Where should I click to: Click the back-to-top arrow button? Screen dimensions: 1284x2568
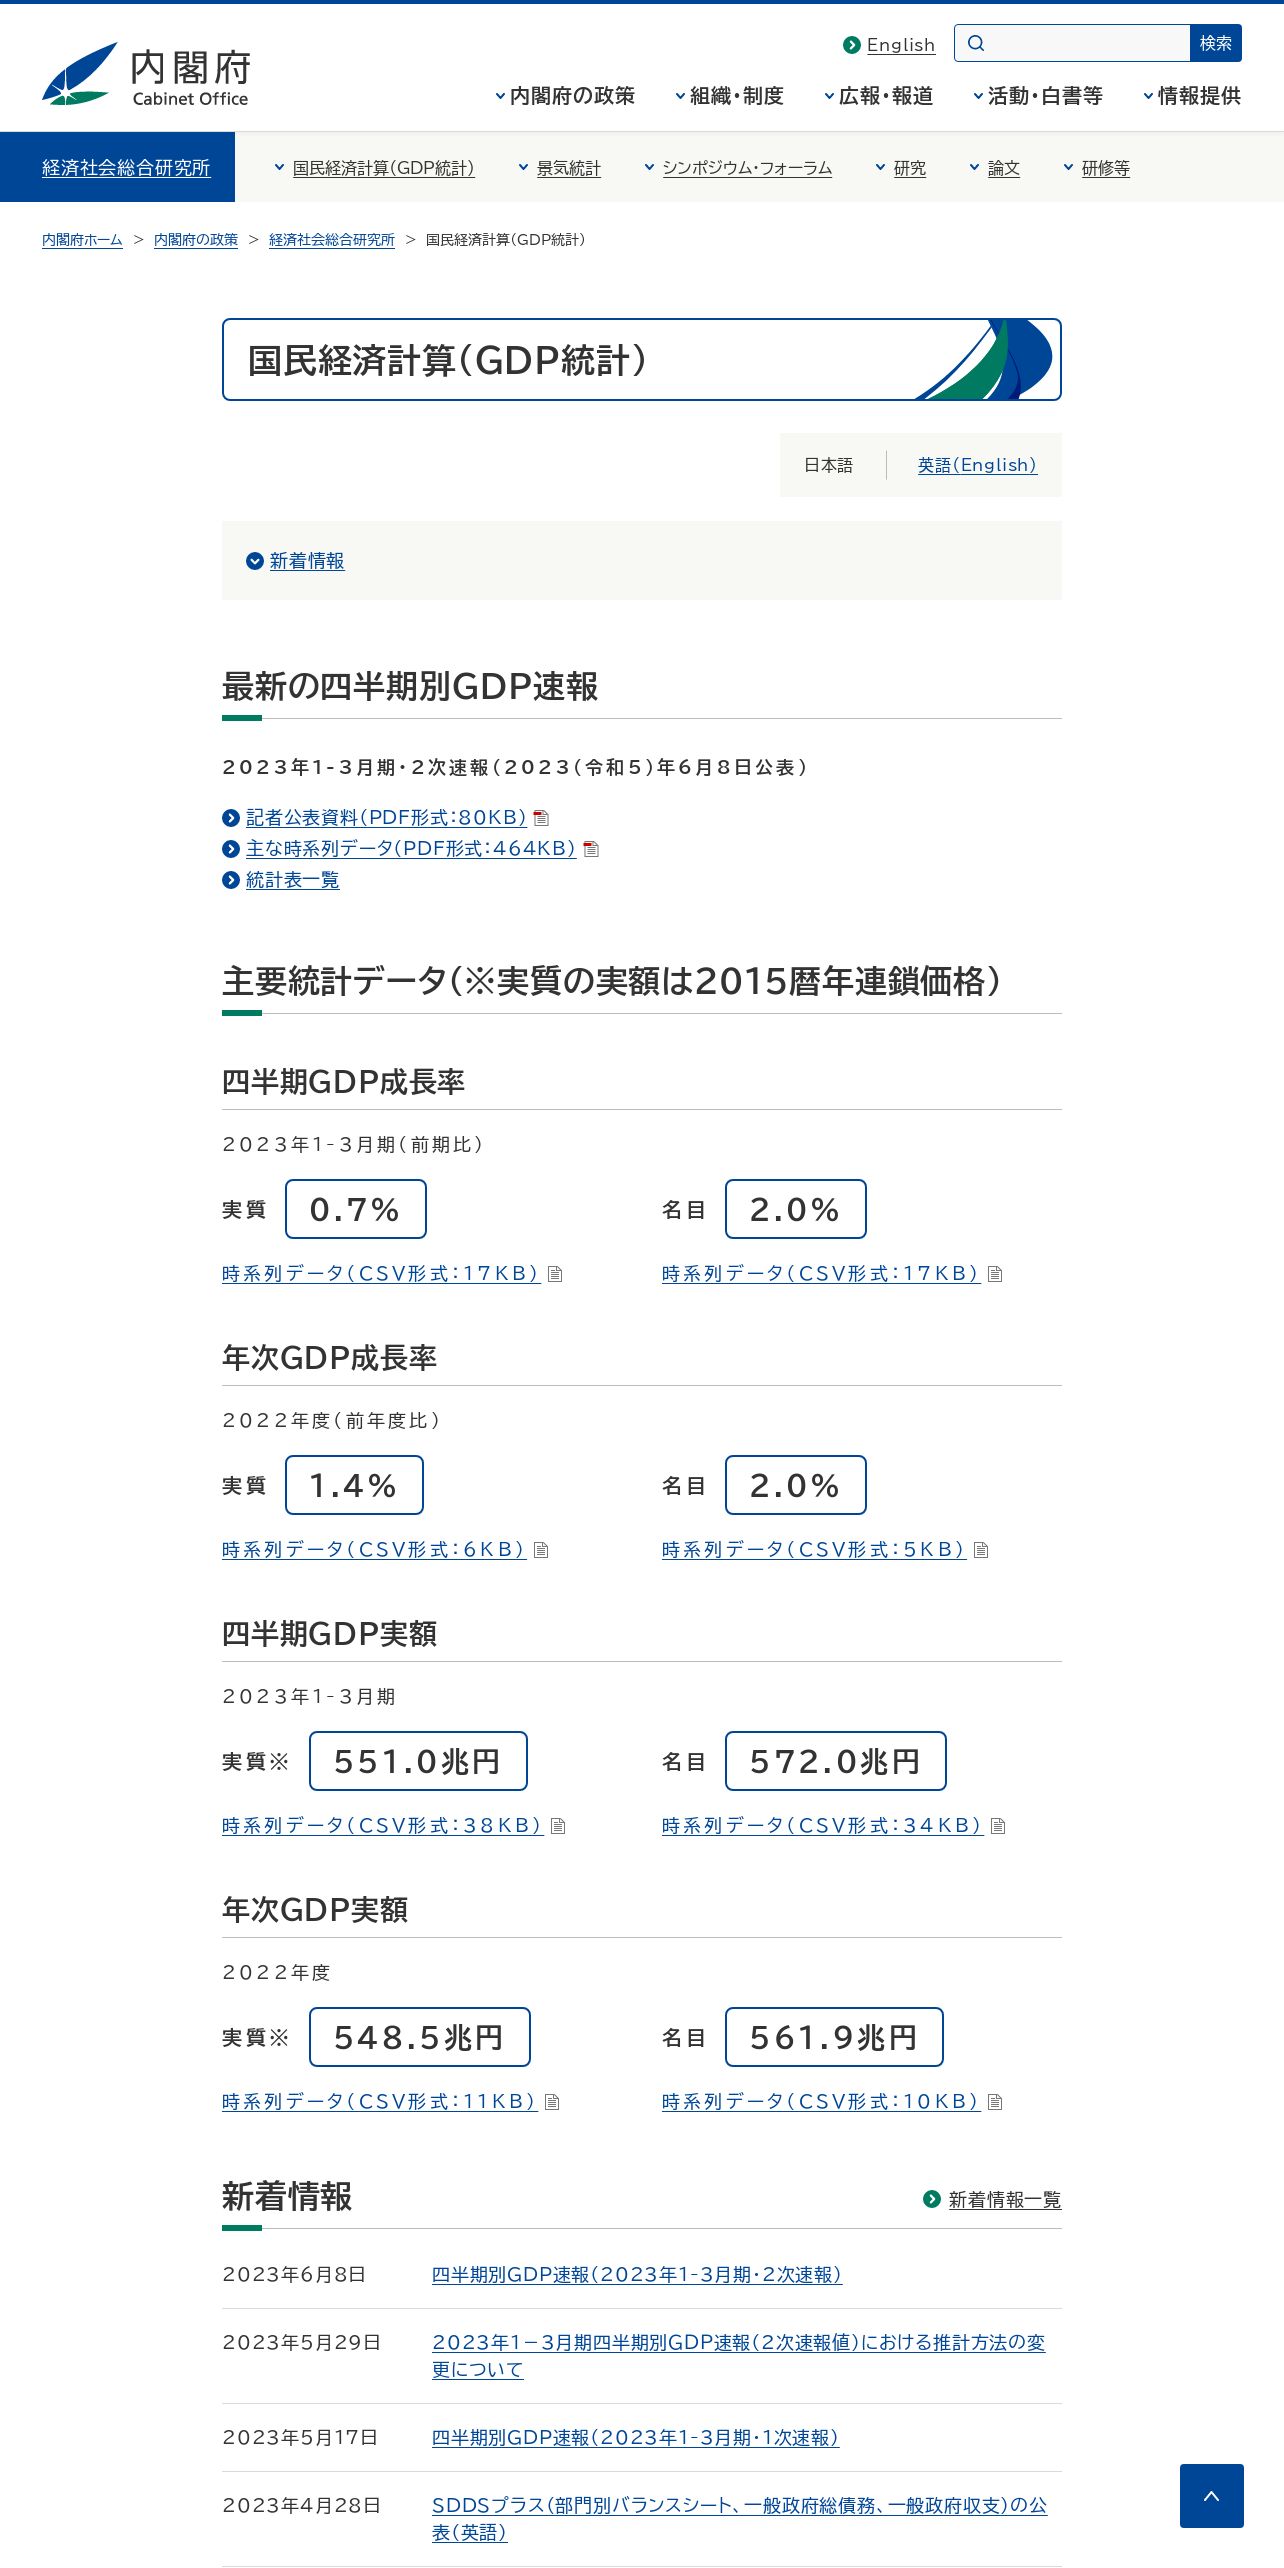click(x=1211, y=2495)
